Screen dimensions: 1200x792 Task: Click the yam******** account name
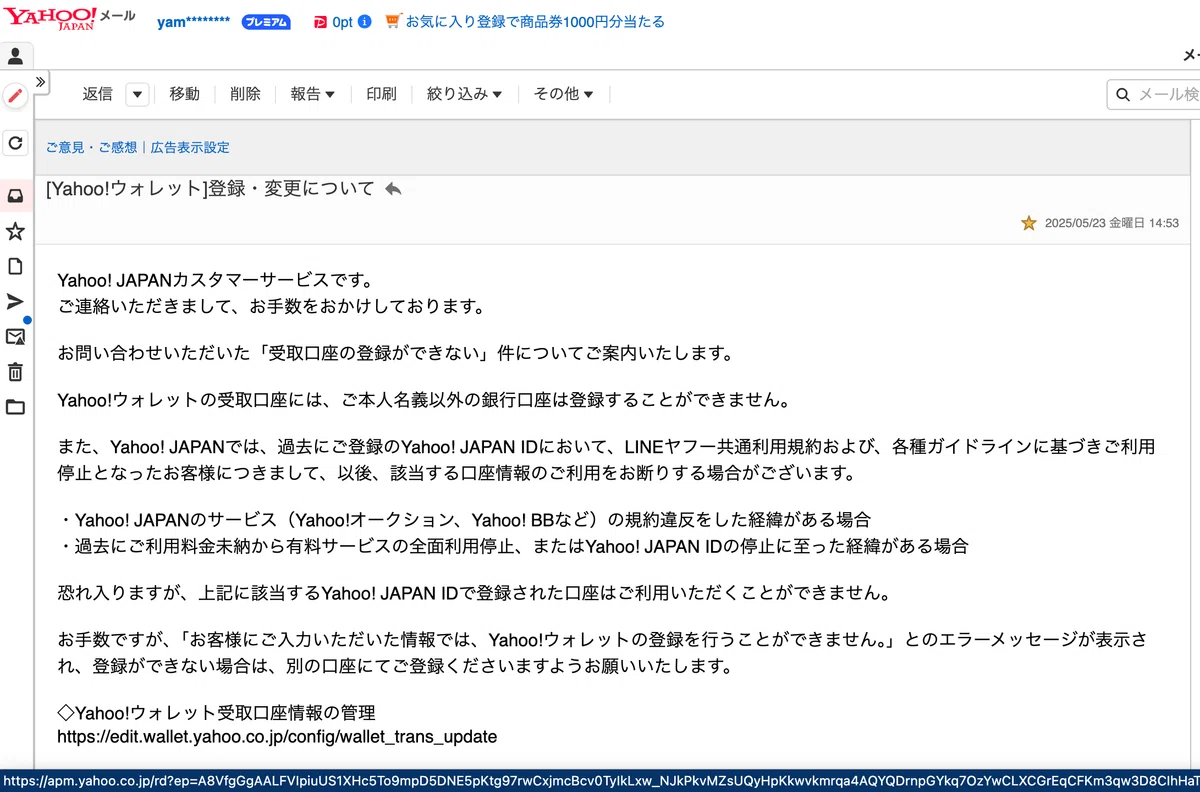click(x=194, y=22)
